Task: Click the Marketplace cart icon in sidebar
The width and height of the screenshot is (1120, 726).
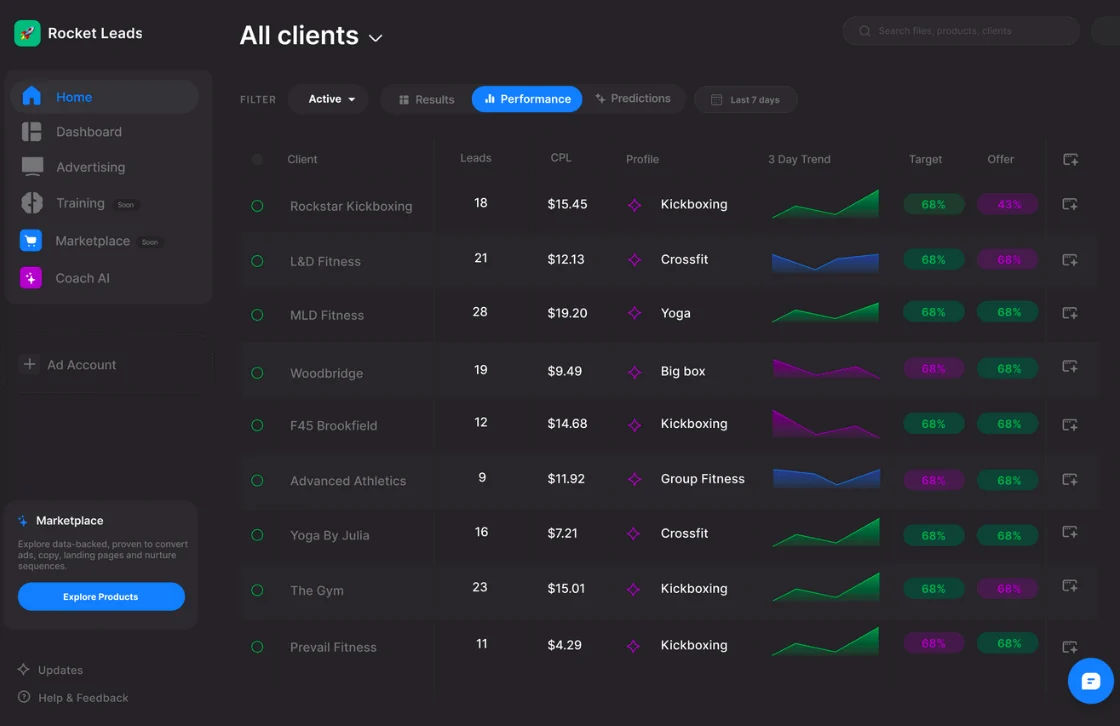Action: pos(31,241)
